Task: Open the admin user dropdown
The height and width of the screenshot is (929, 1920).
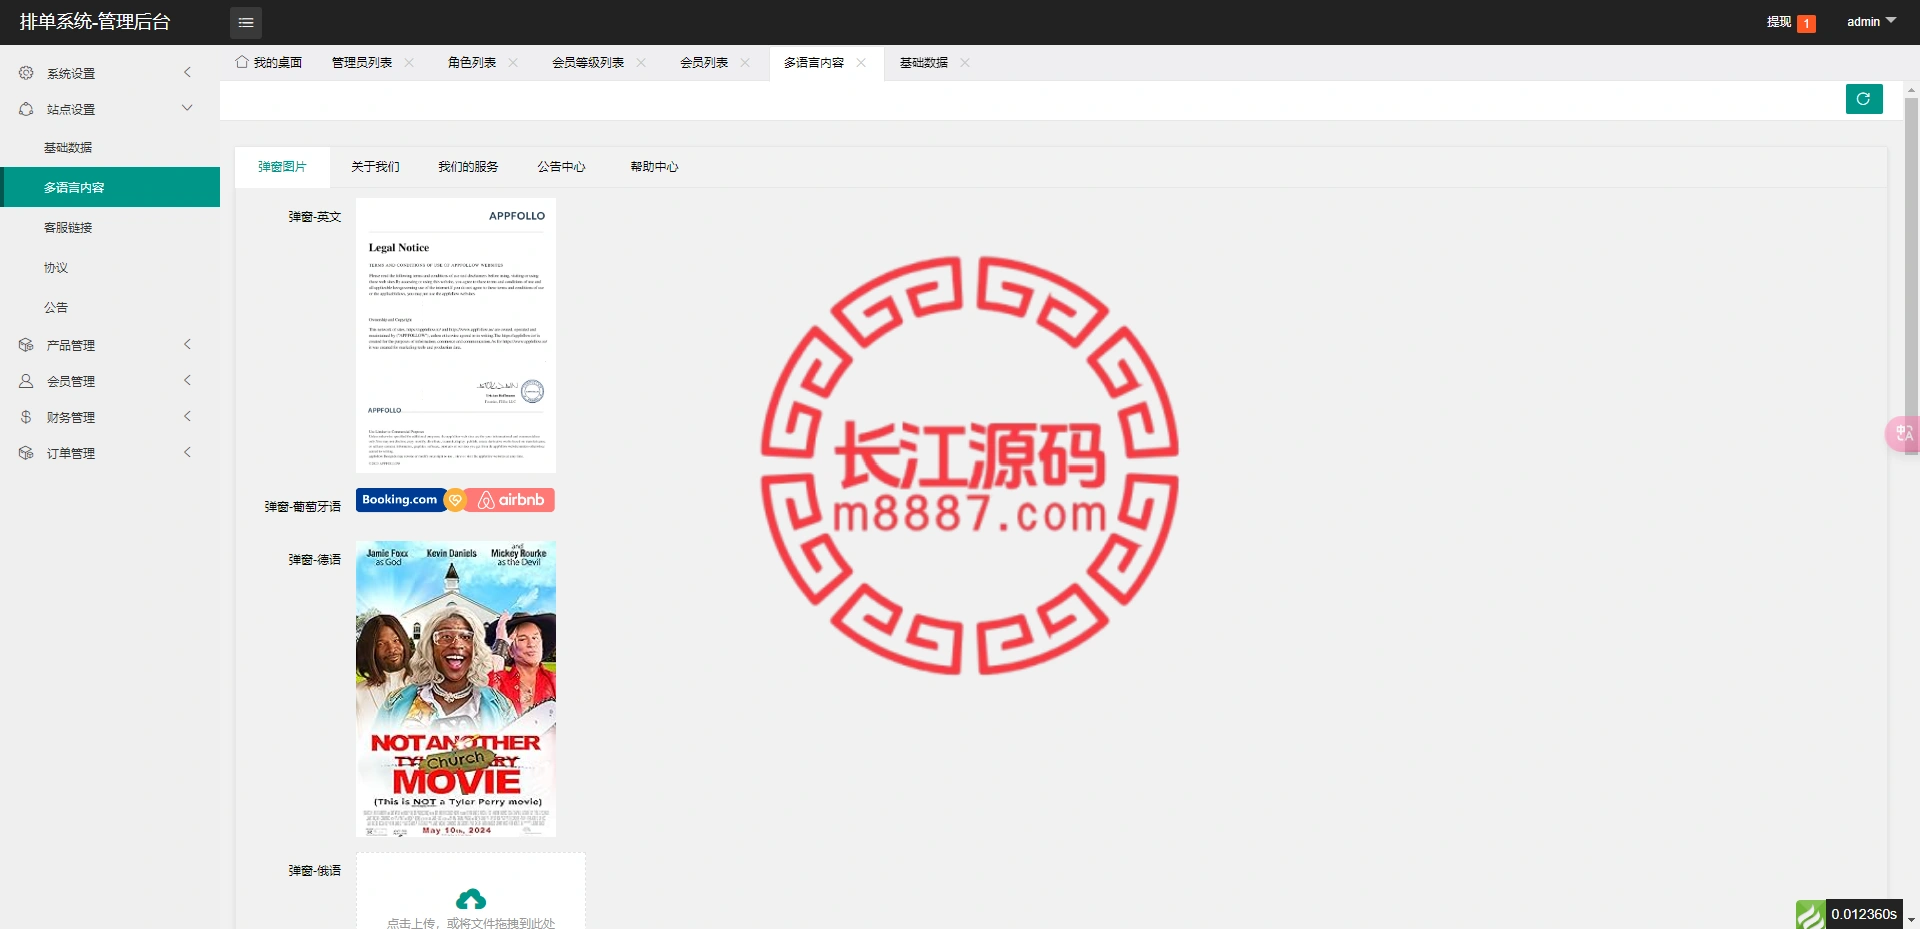Action: coord(1870,22)
